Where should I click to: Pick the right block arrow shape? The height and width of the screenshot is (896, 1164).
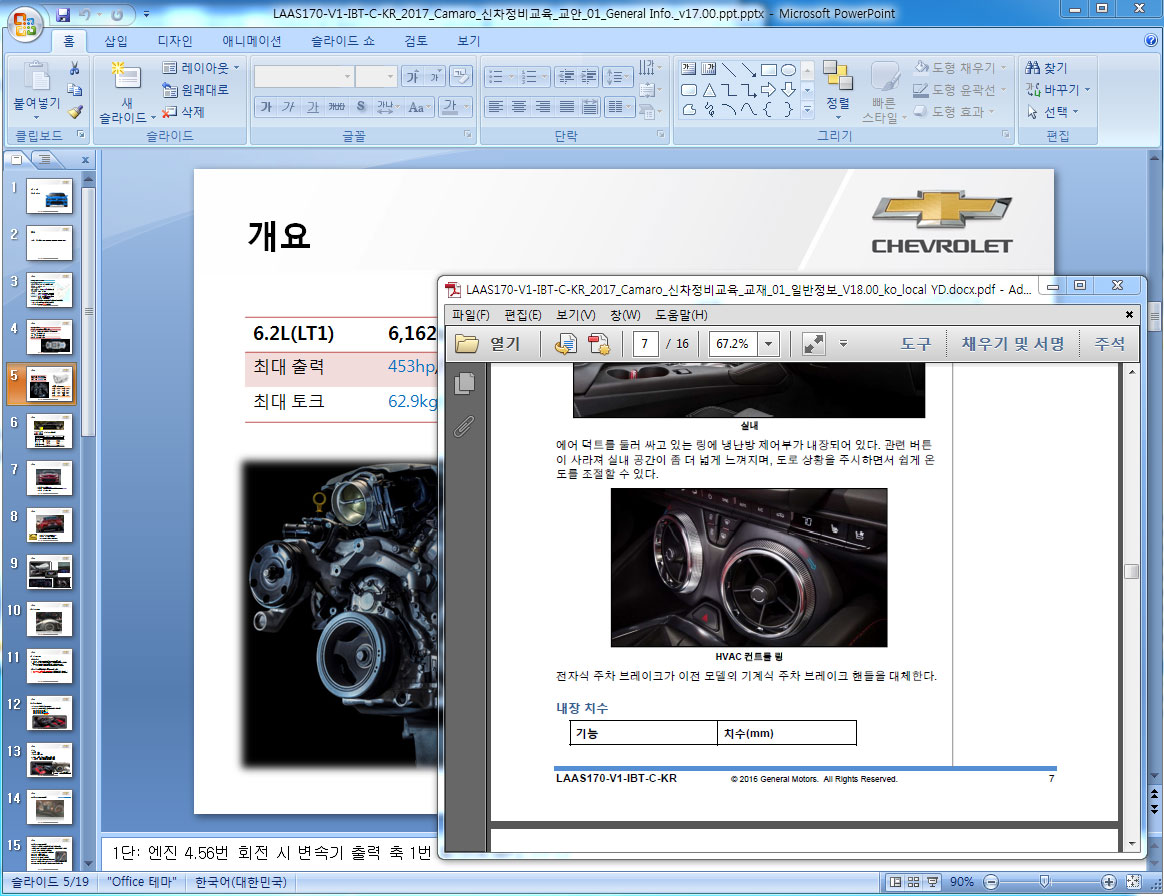click(x=768, y=90)
